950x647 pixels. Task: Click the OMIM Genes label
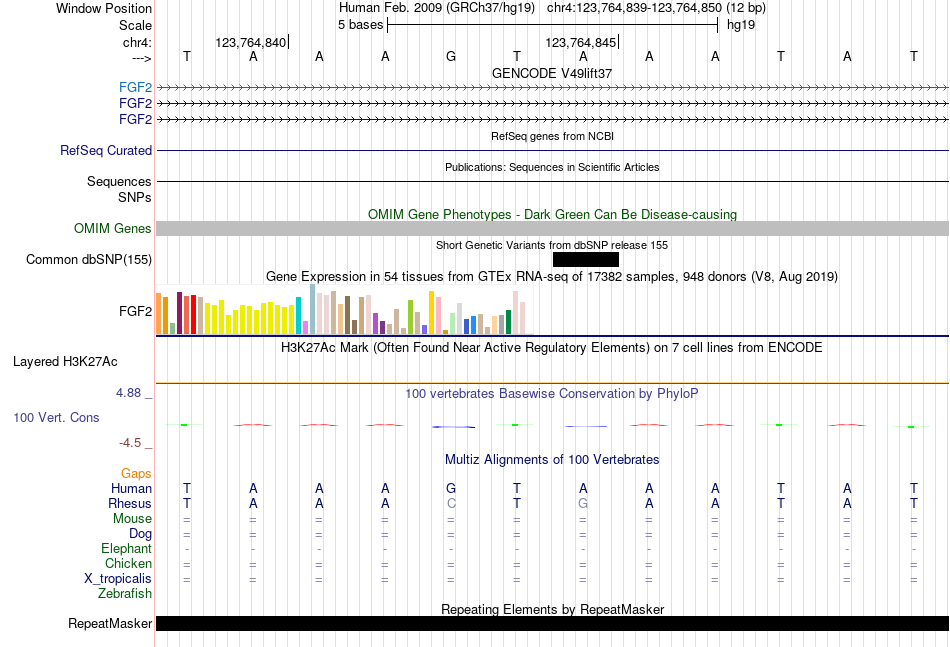tap(112, 228)
